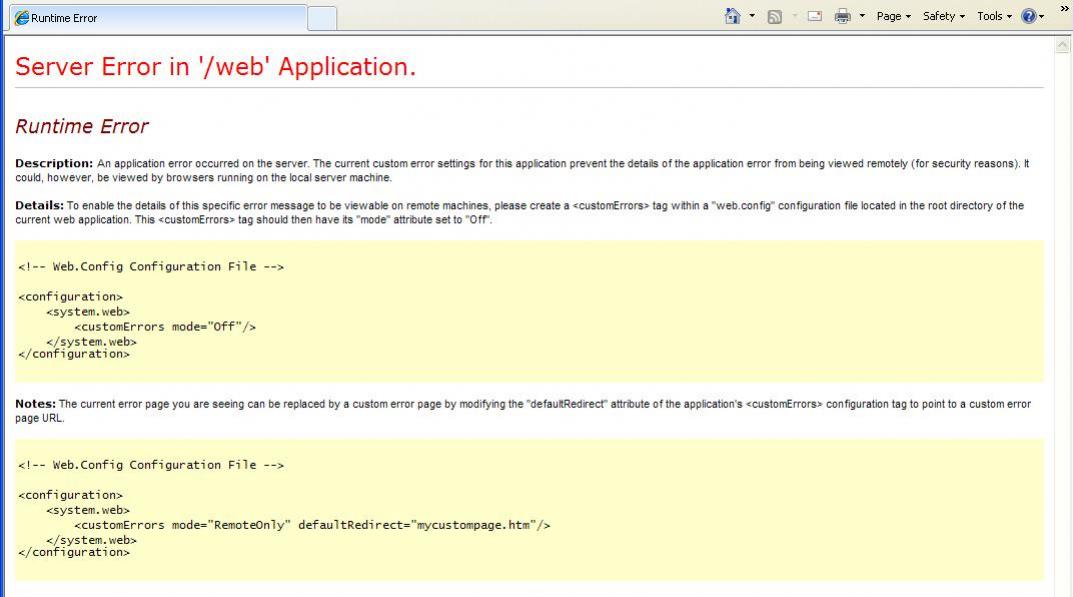Click the first 'Web.Config Configuration File' comment
The width and height of the screenshot is (1073, 597).
click(151, 266)
